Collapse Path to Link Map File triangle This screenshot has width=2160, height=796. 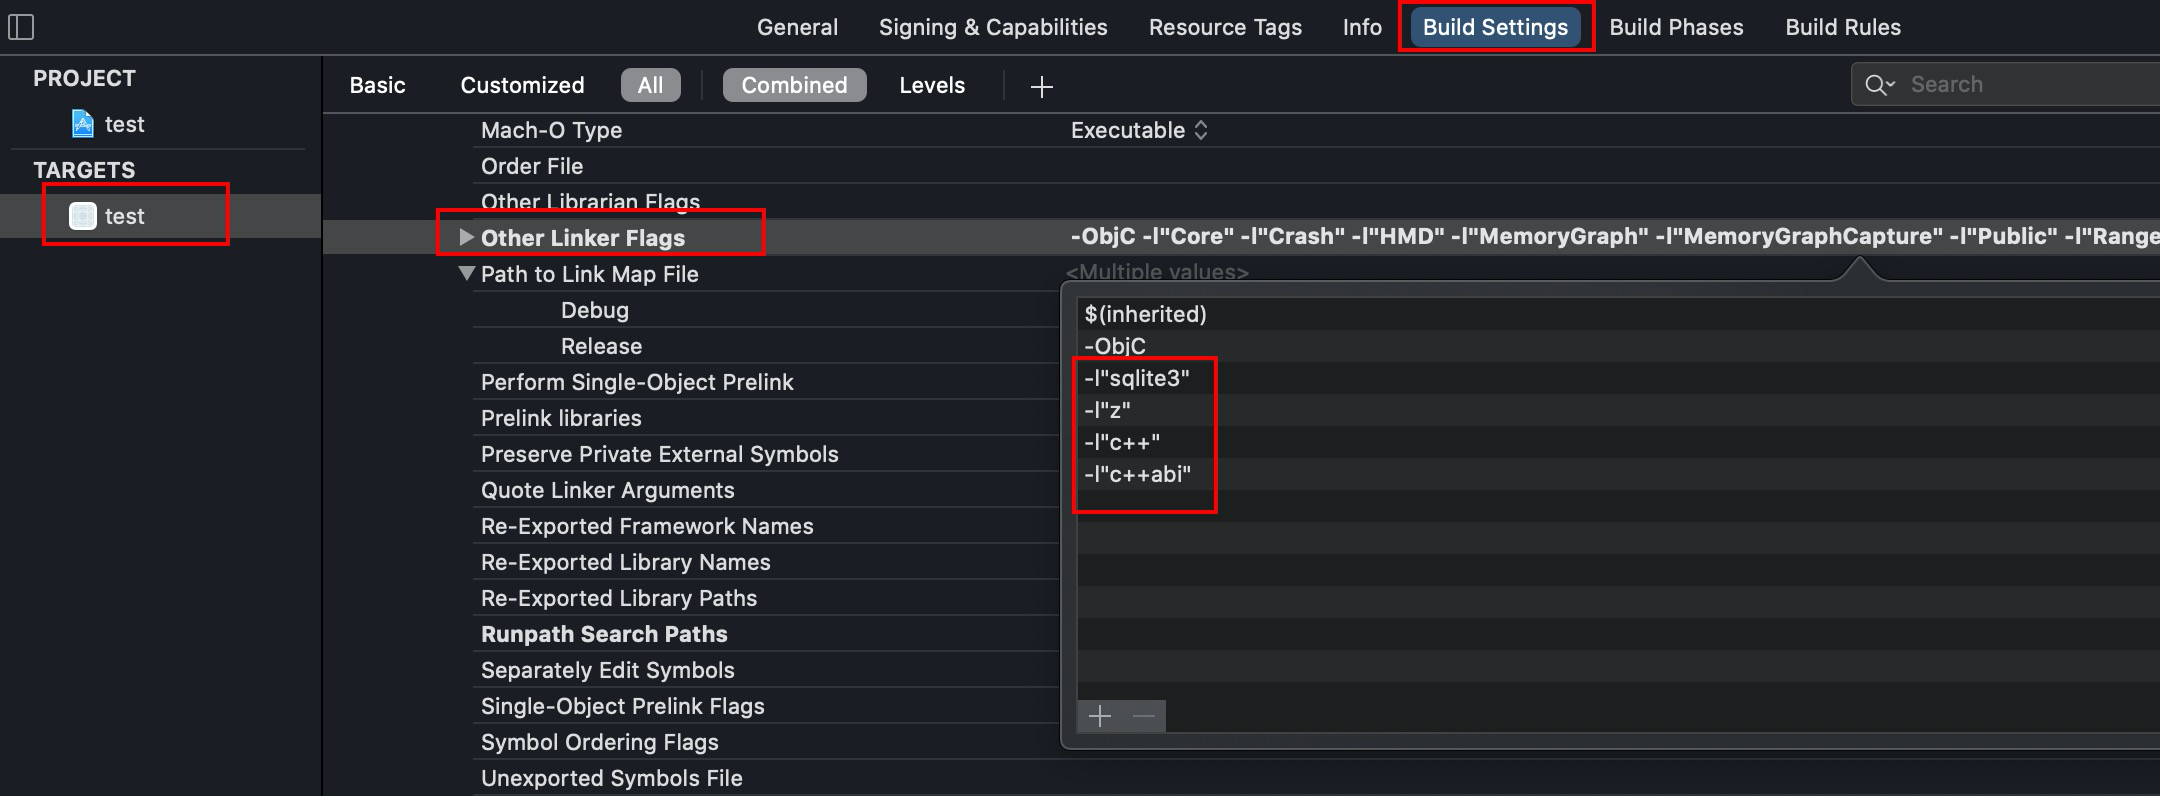click(x=466, y=273)
